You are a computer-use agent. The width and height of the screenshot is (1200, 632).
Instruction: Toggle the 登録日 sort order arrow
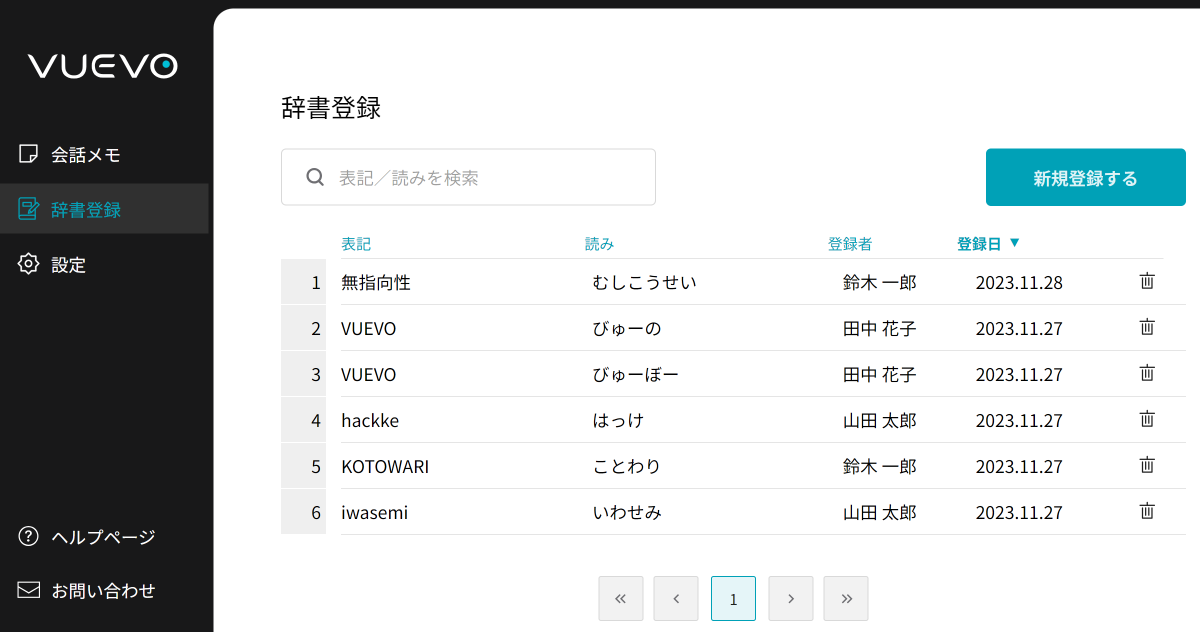(1016, 242)
